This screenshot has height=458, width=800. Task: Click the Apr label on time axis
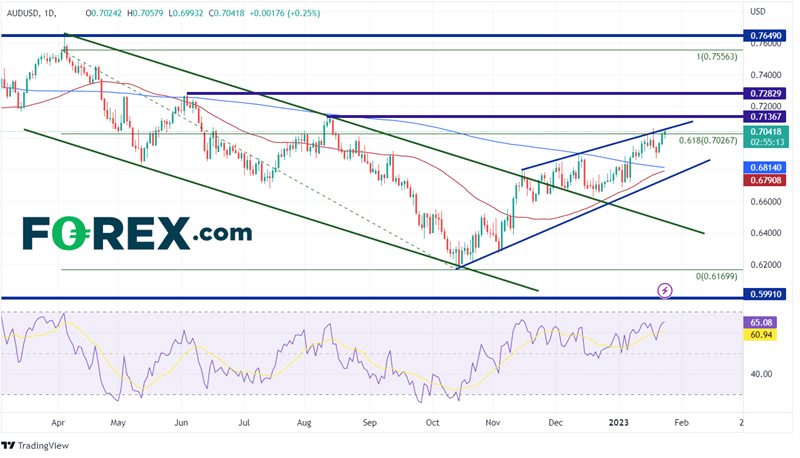click(58, 423)
